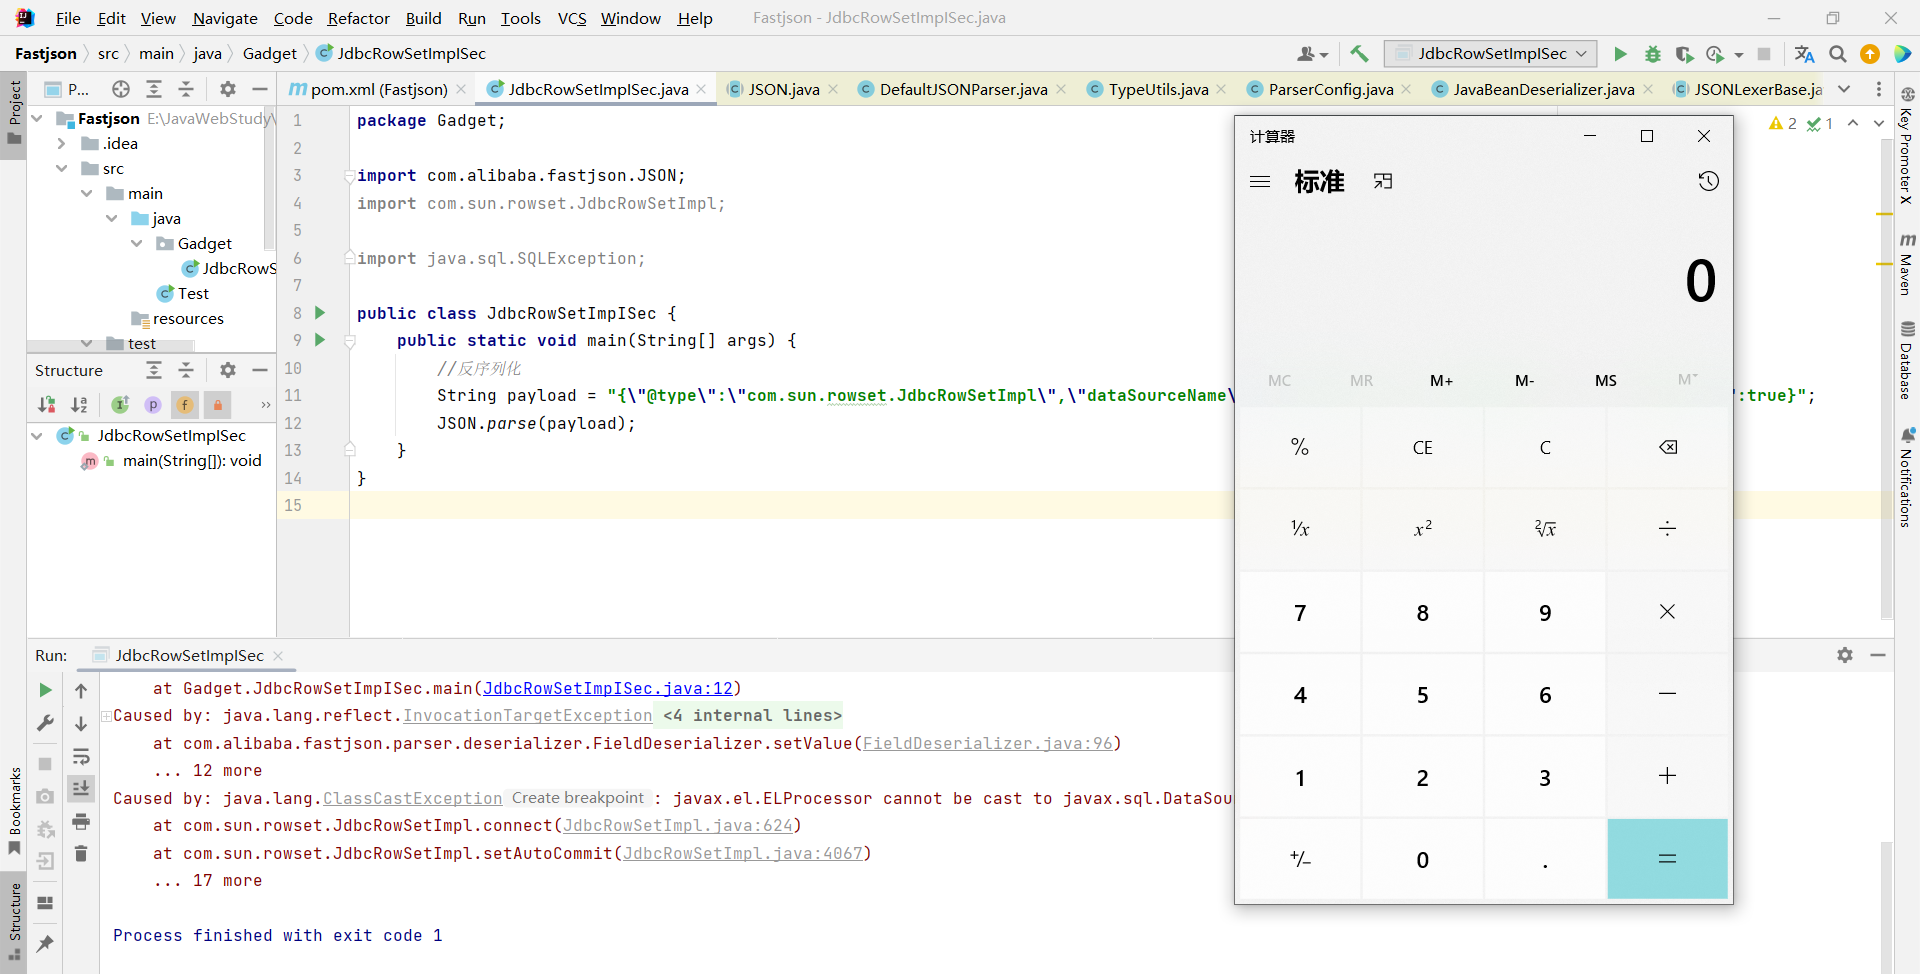
Task: Sort Structure alphabetically icon
Action: tap(79, 404)
